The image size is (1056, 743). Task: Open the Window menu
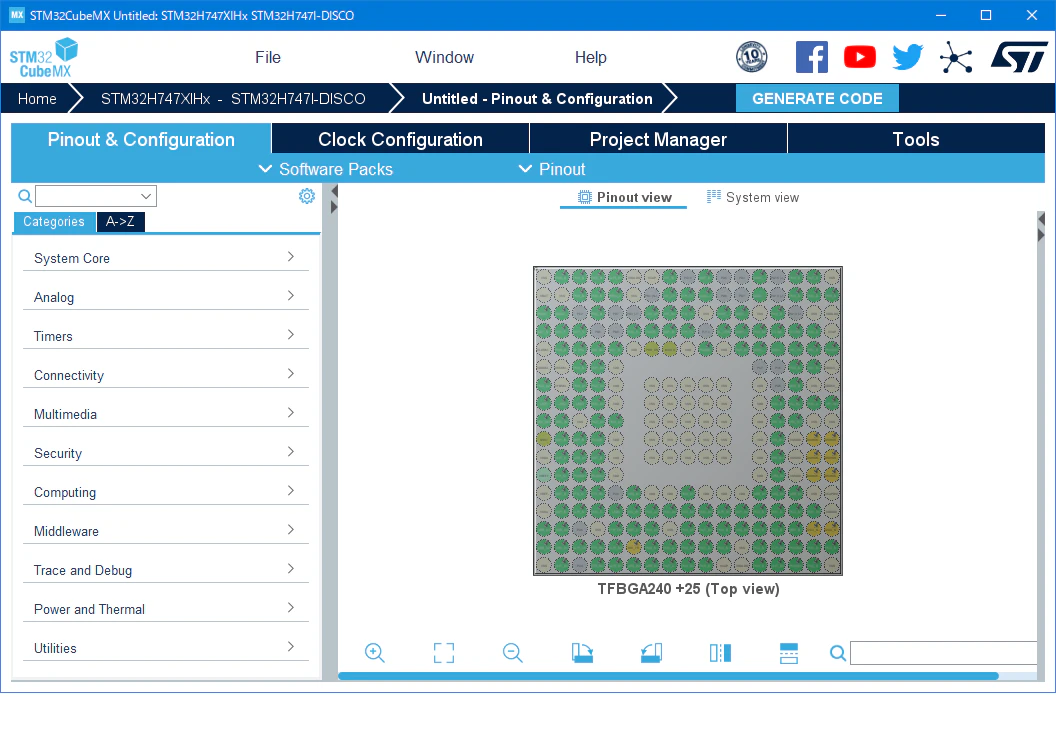pos(444,57)
